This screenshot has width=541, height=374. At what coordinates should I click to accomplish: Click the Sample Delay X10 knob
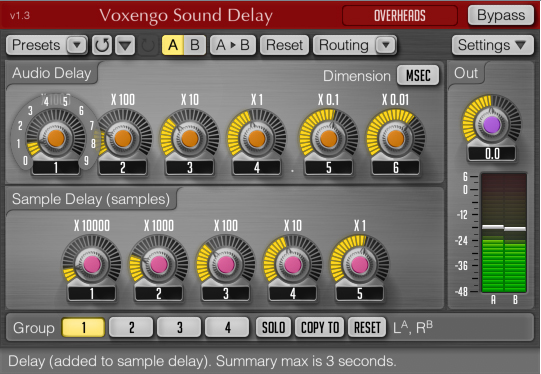[293, 264]
